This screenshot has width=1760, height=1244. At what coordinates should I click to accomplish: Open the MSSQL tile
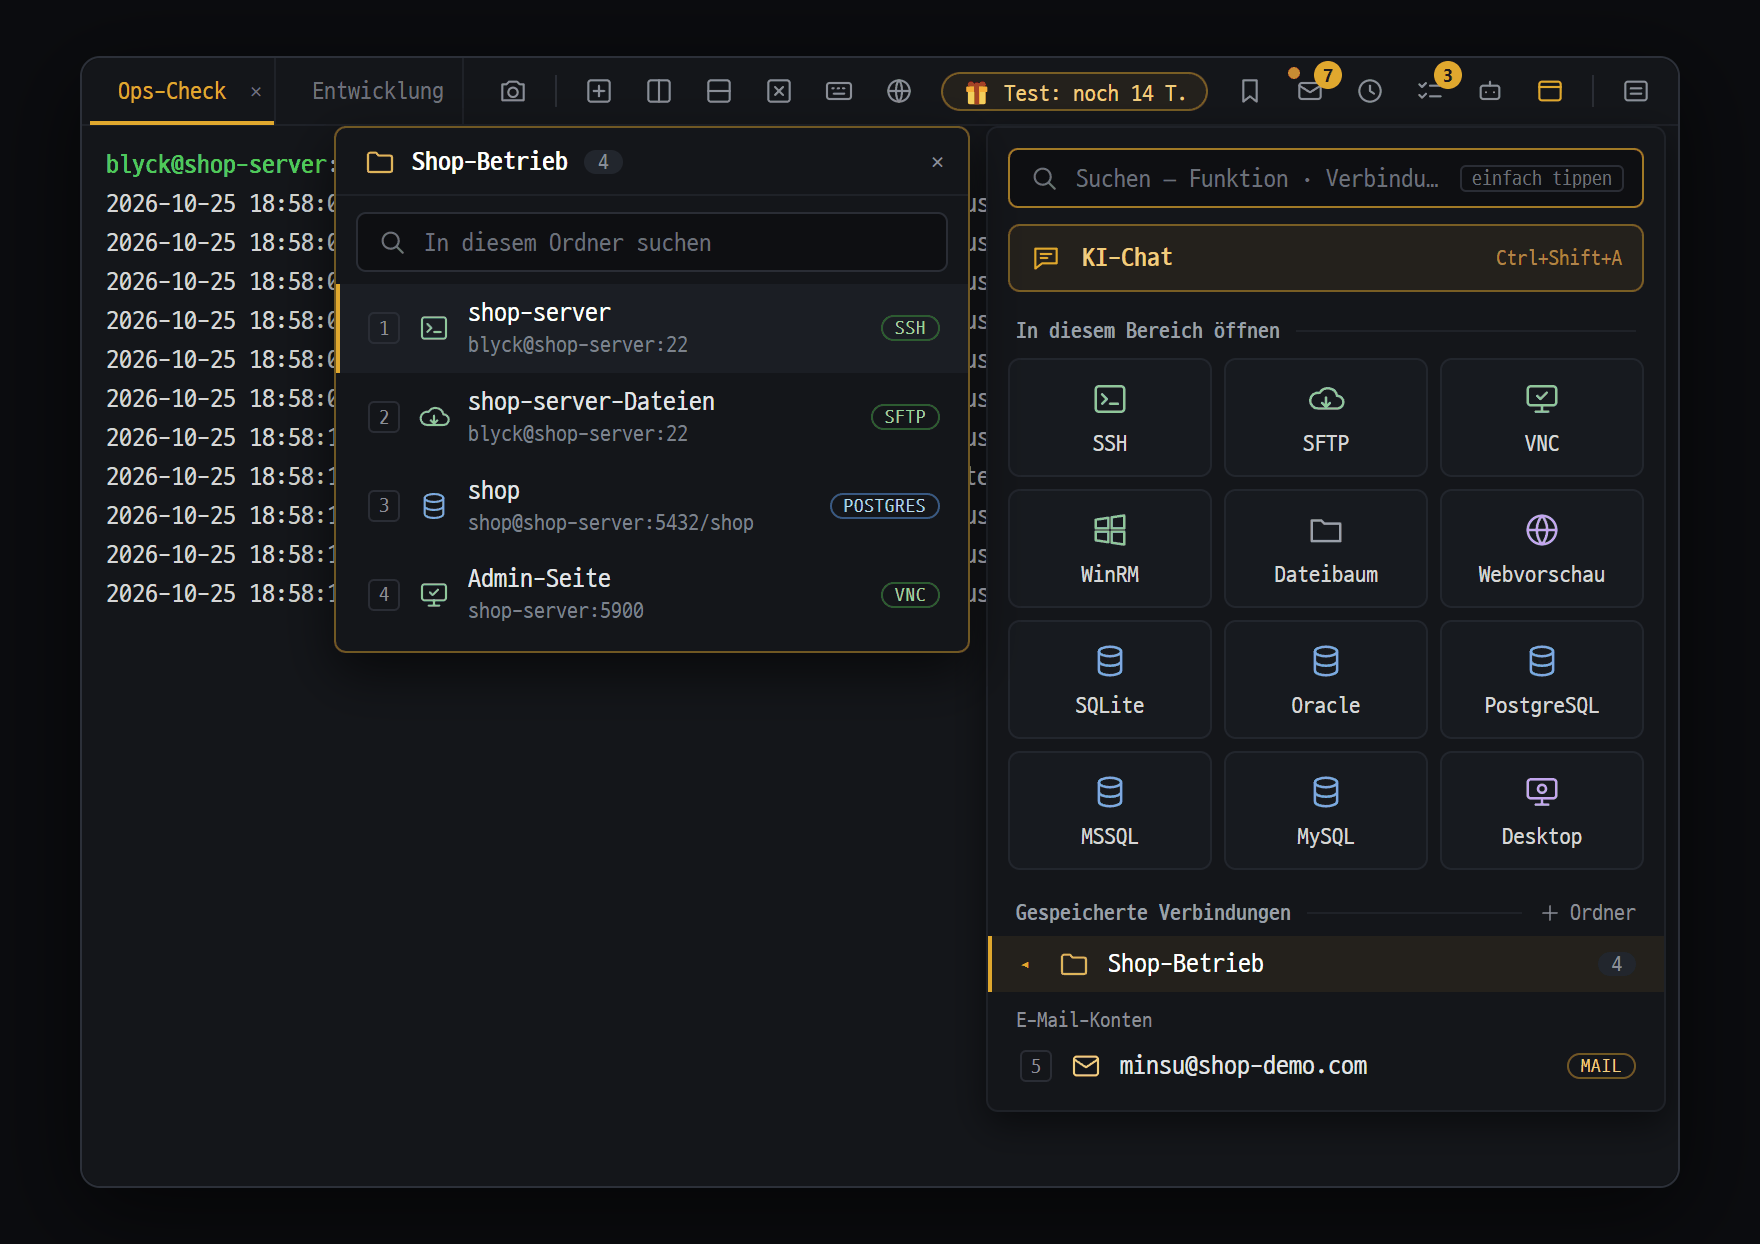tap(1110, 811)
